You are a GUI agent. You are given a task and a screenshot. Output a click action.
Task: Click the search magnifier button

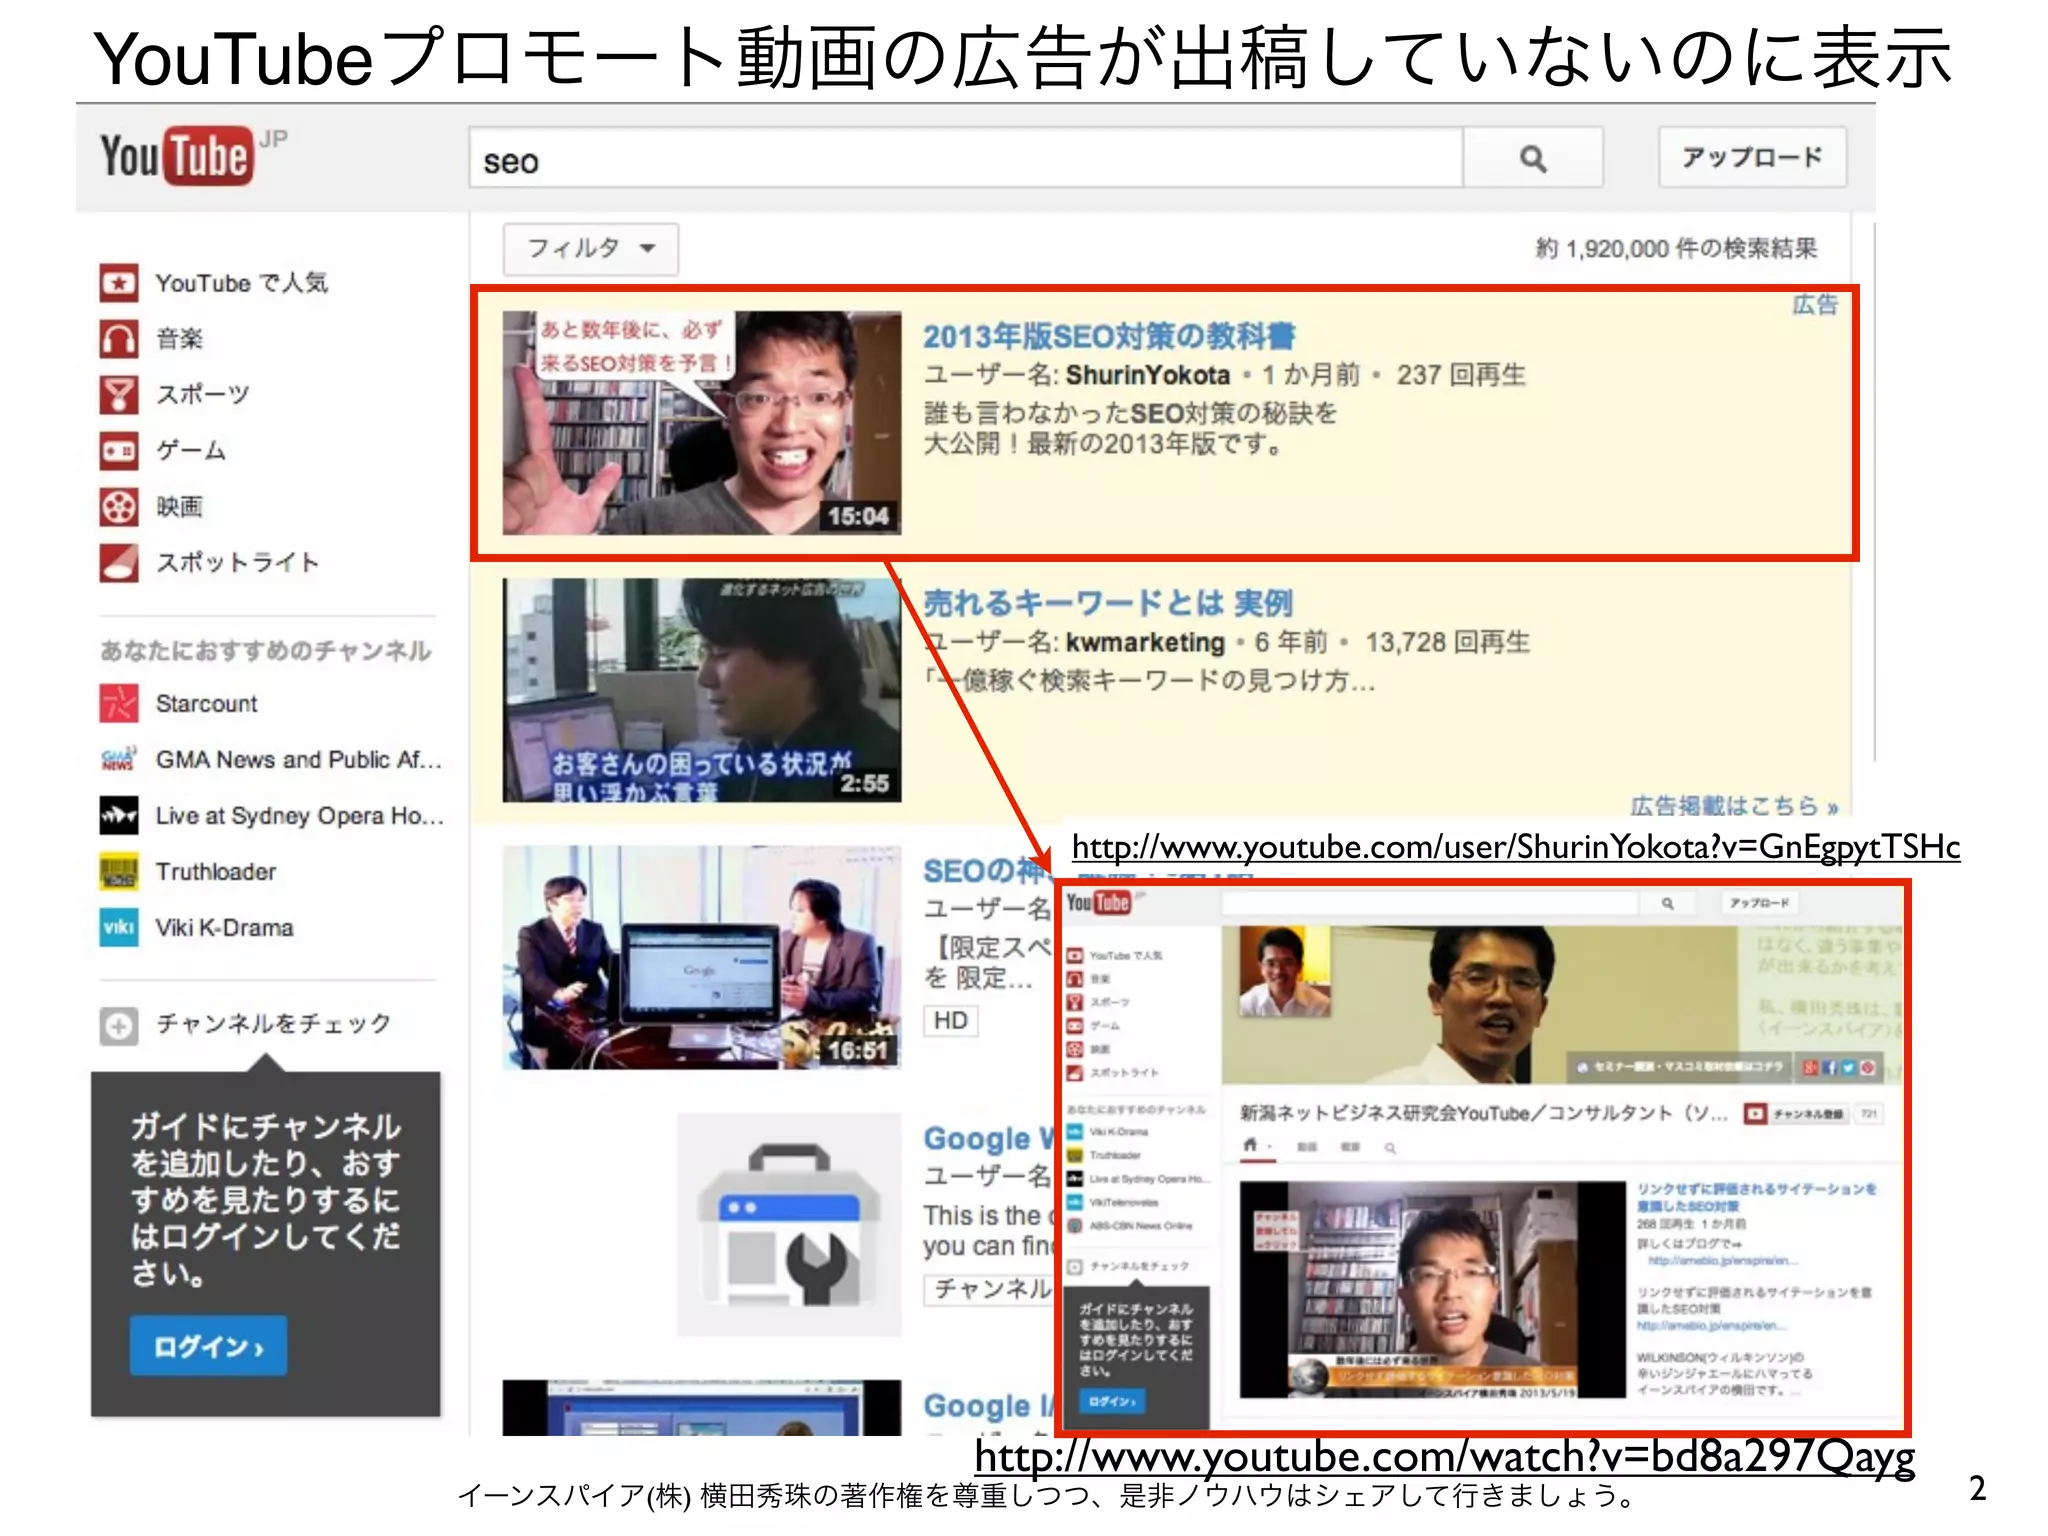[1532, 158]
